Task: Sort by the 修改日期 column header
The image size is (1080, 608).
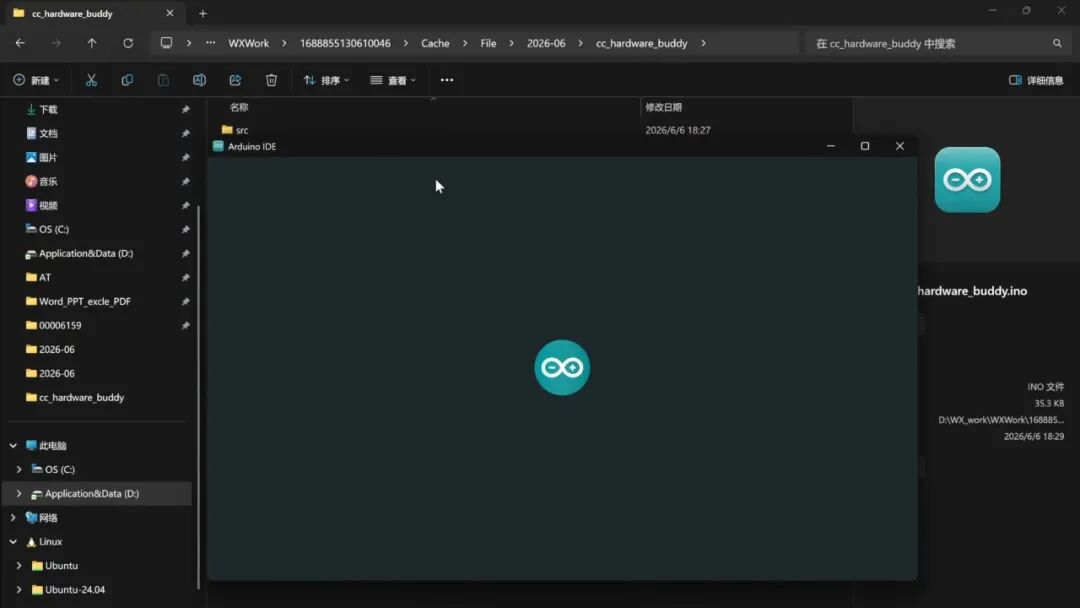Action: click(663, 107)
